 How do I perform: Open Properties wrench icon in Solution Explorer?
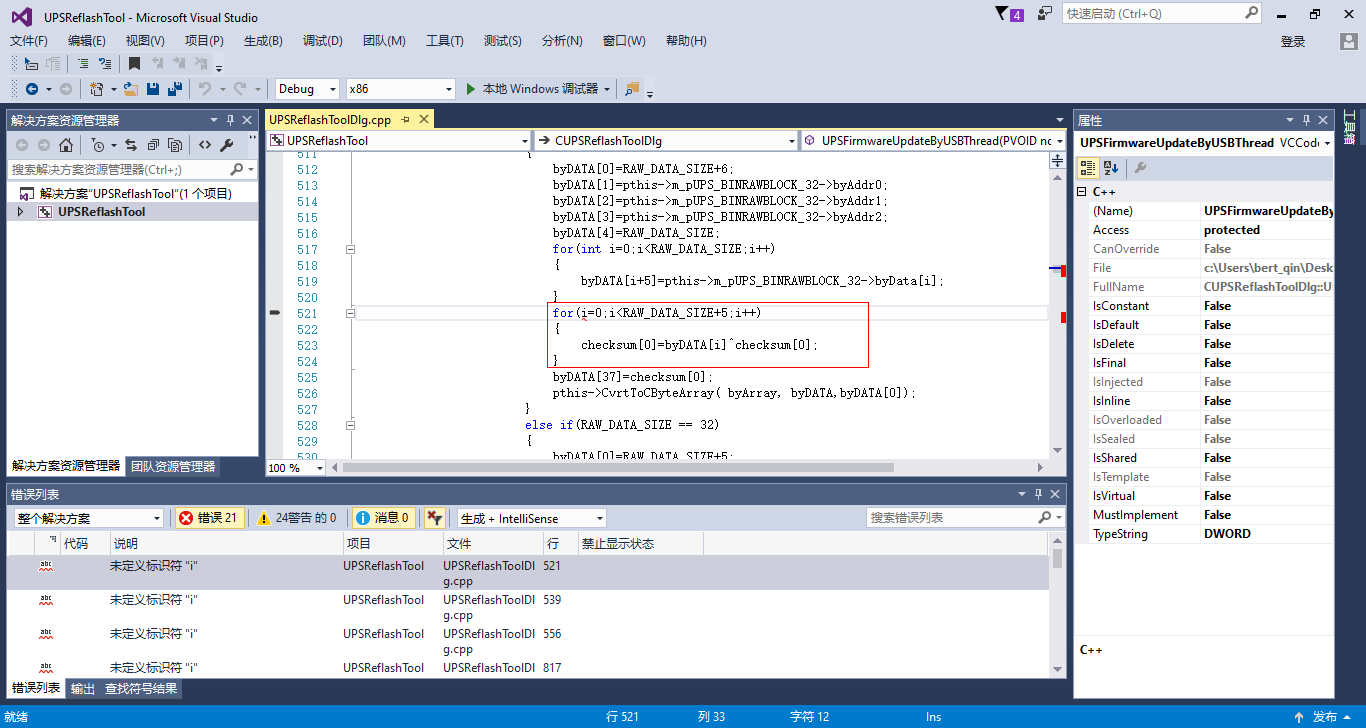[227, 144]
